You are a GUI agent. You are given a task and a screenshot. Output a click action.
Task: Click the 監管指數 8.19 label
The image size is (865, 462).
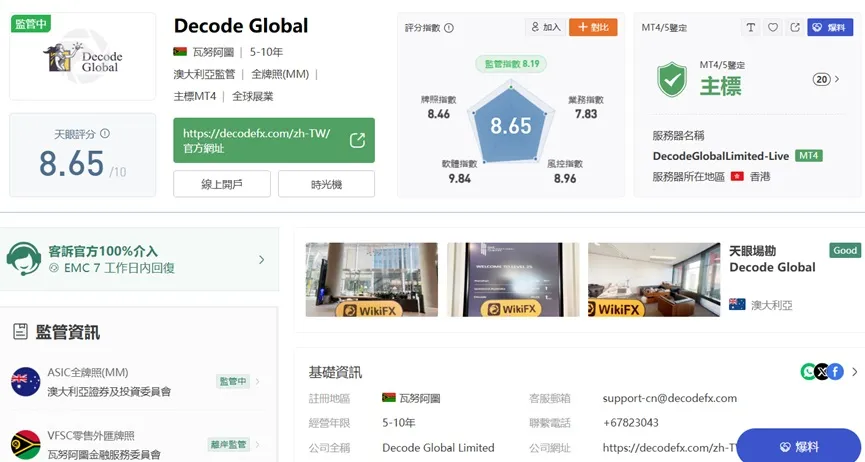pos(511,64)
